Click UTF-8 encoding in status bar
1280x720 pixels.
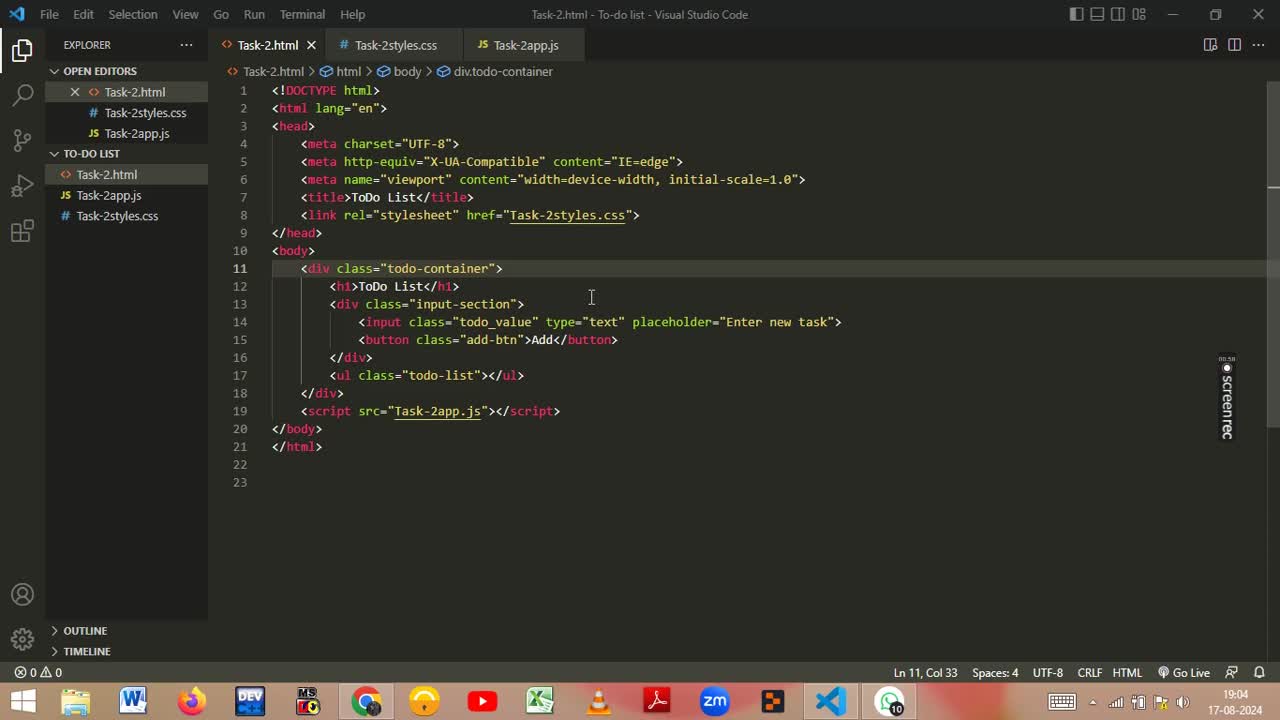click(x=1048, y=673)
